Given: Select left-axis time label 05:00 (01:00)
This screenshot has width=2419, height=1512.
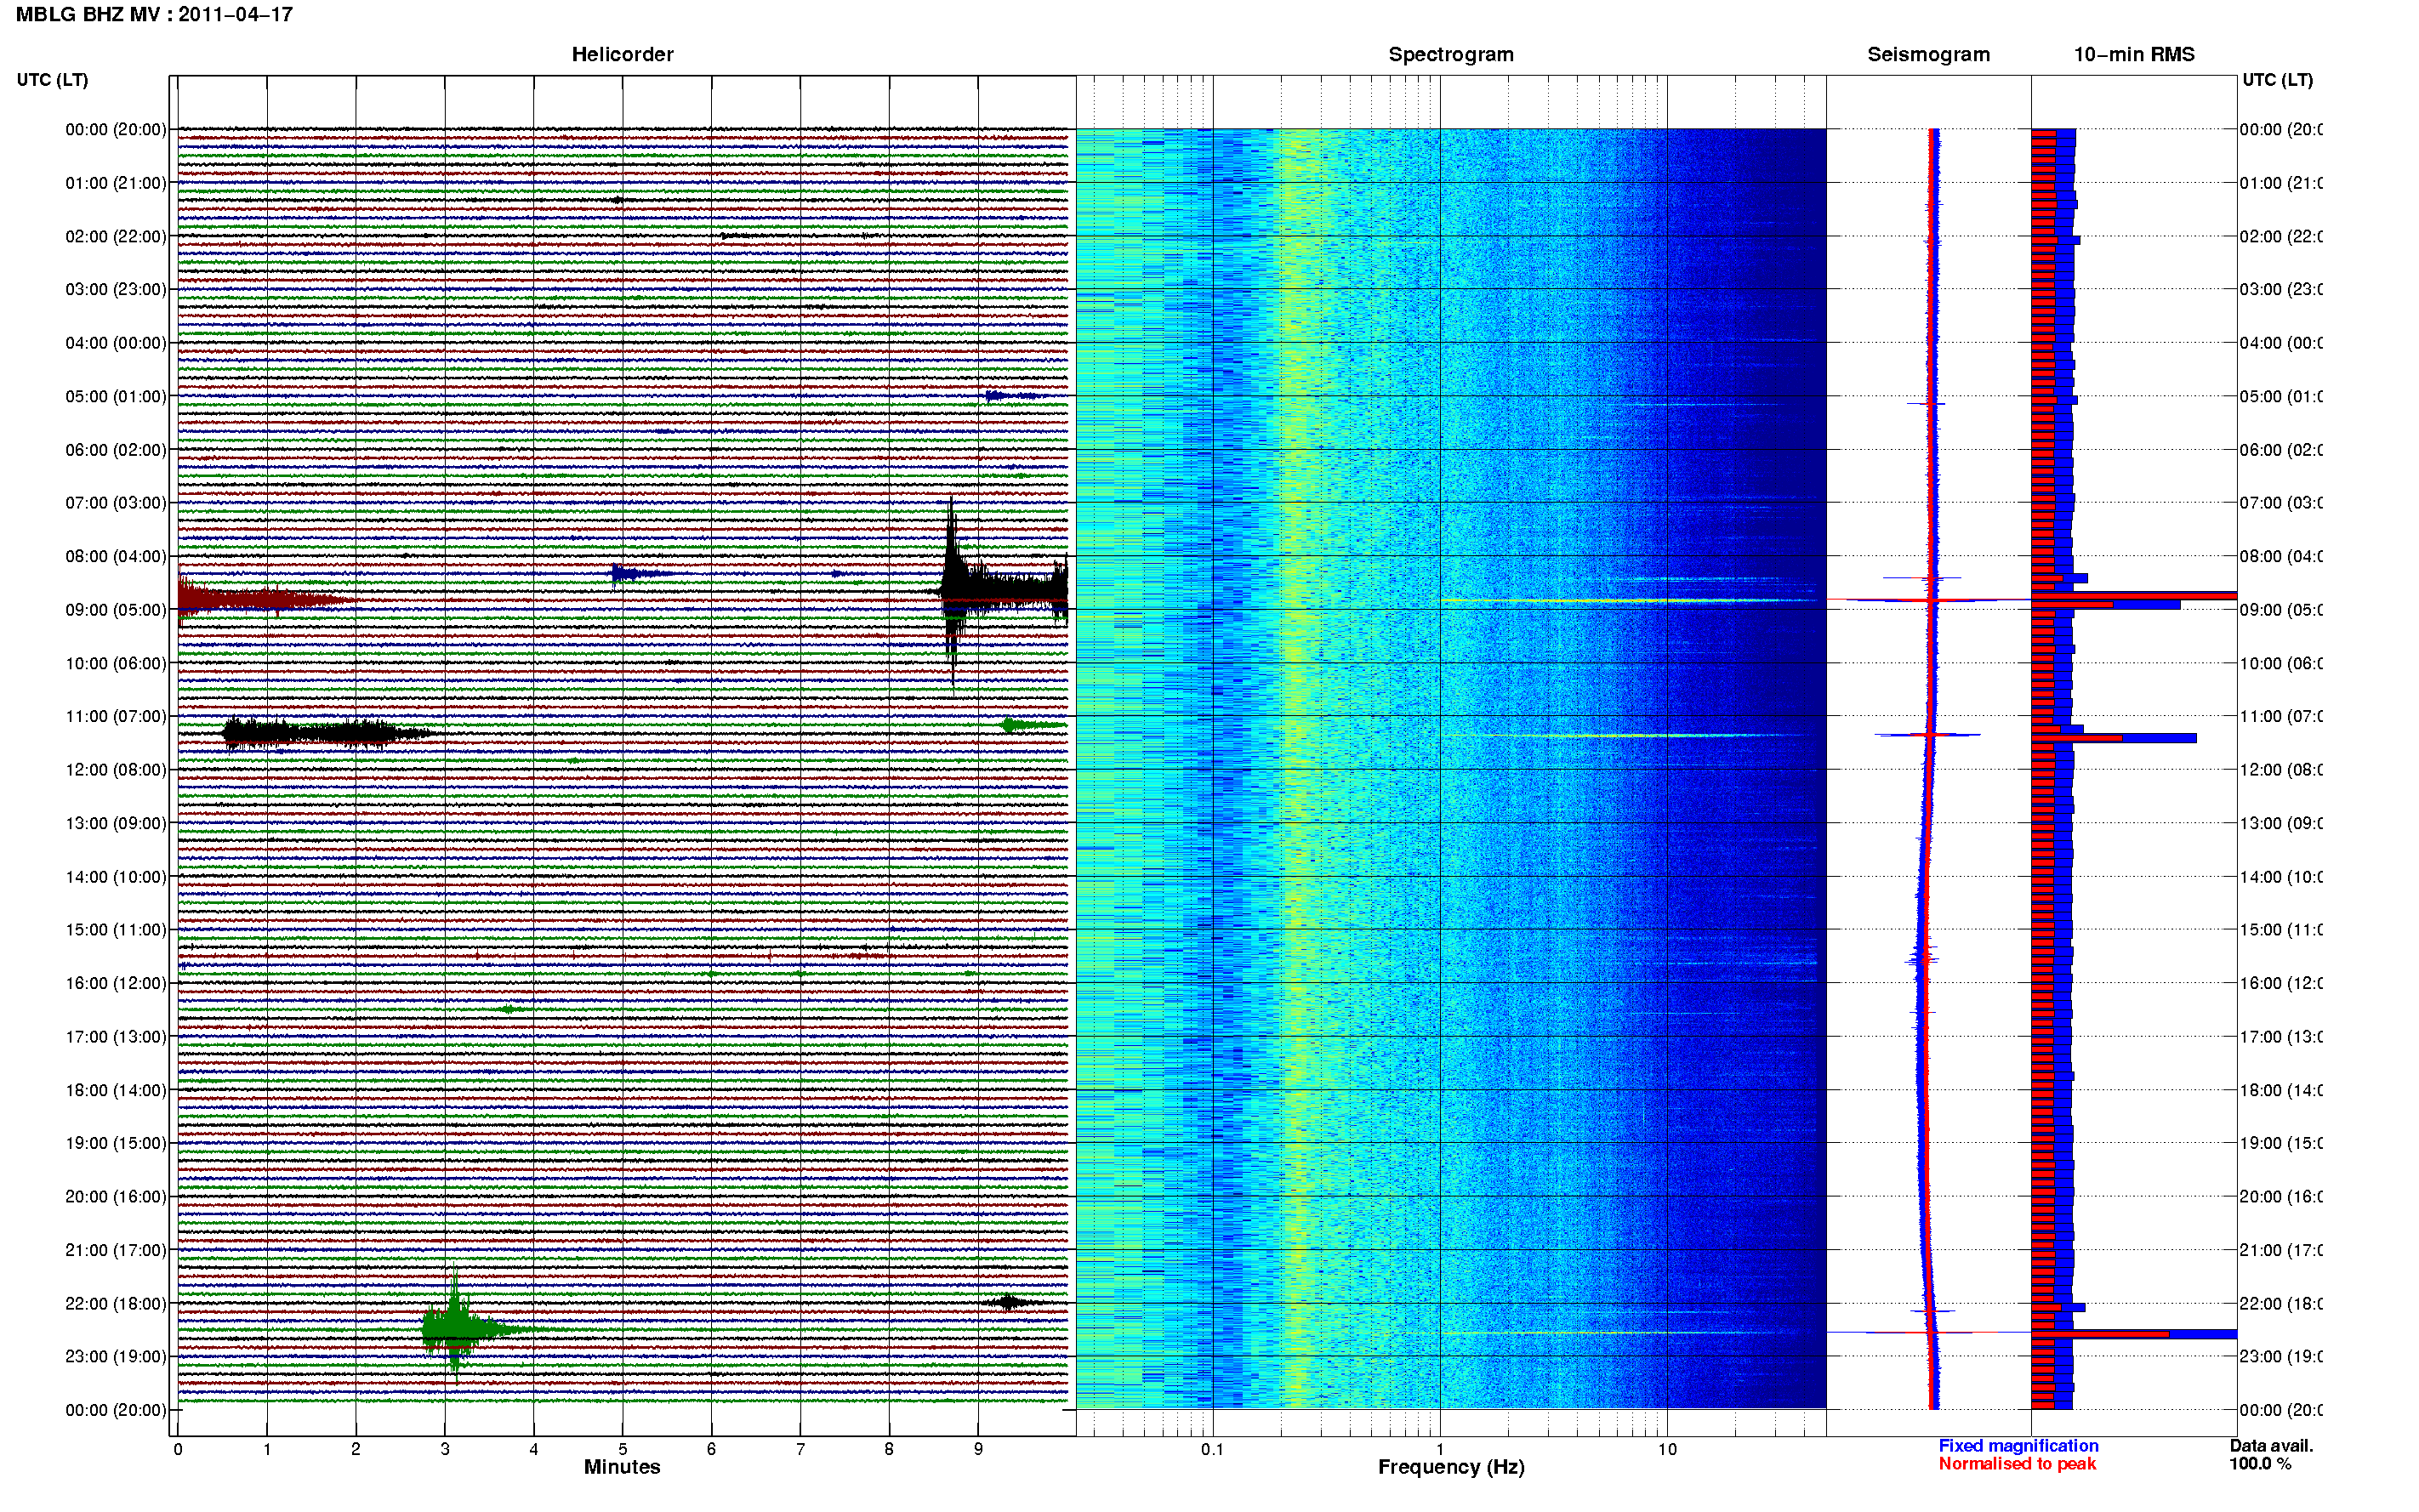Looking at the screenshot, I should [x=116, y=397].
